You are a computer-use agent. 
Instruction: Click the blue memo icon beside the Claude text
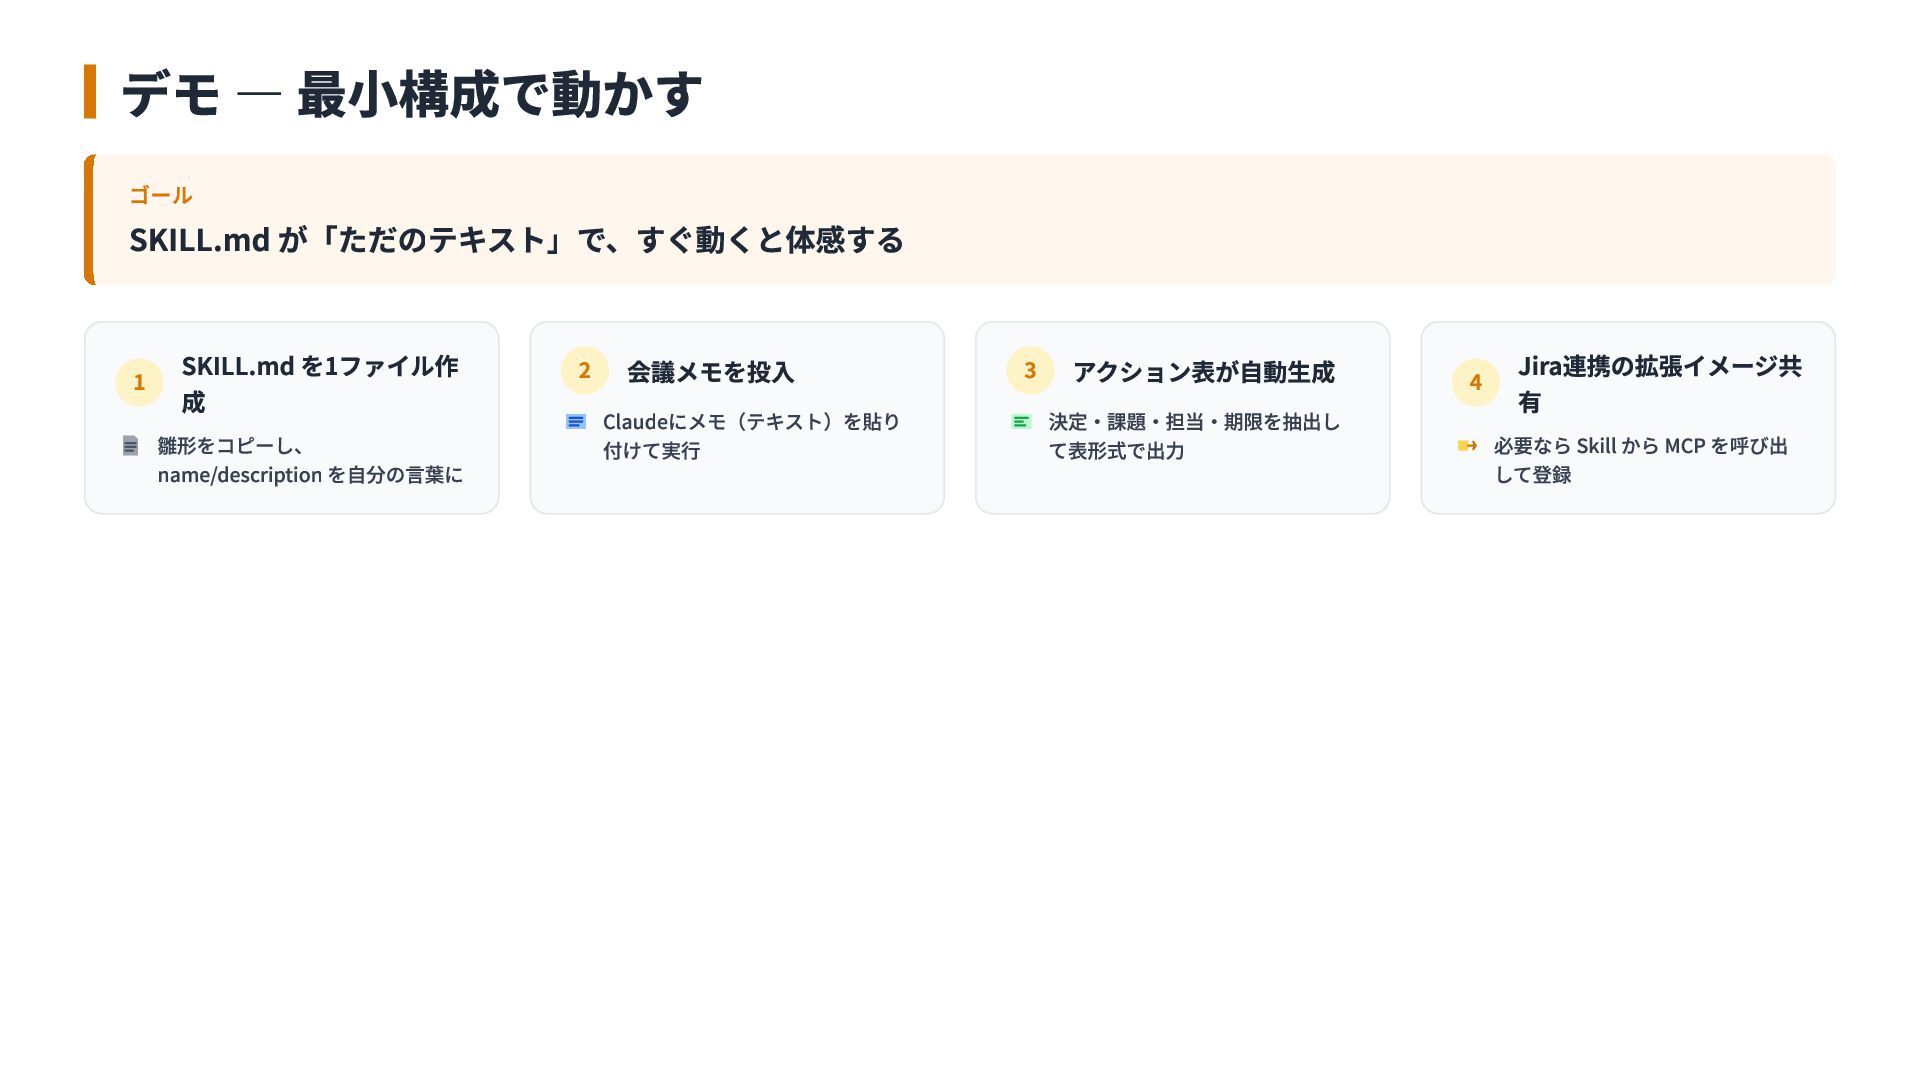575,422
